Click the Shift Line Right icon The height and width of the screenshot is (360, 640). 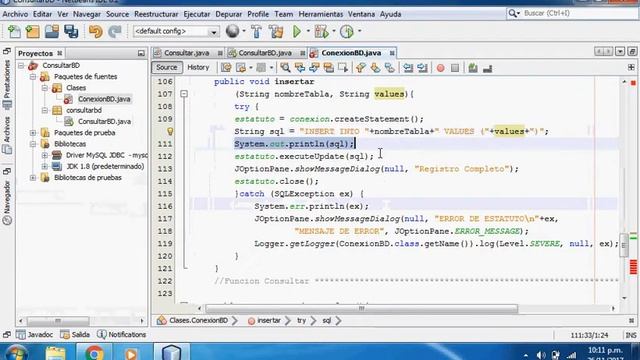[x=422, y=68]
